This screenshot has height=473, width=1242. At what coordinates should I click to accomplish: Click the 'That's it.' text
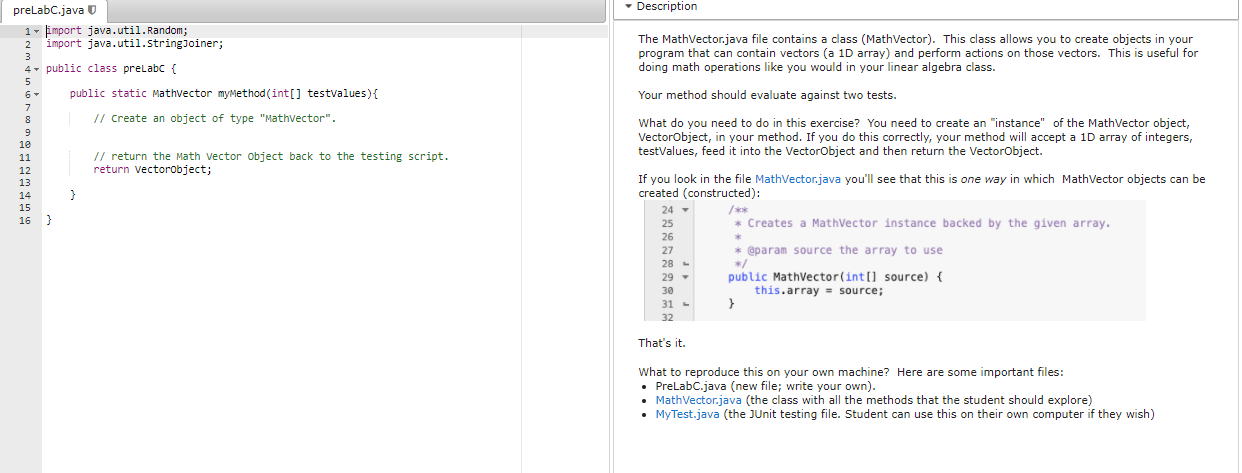(661, 343)
